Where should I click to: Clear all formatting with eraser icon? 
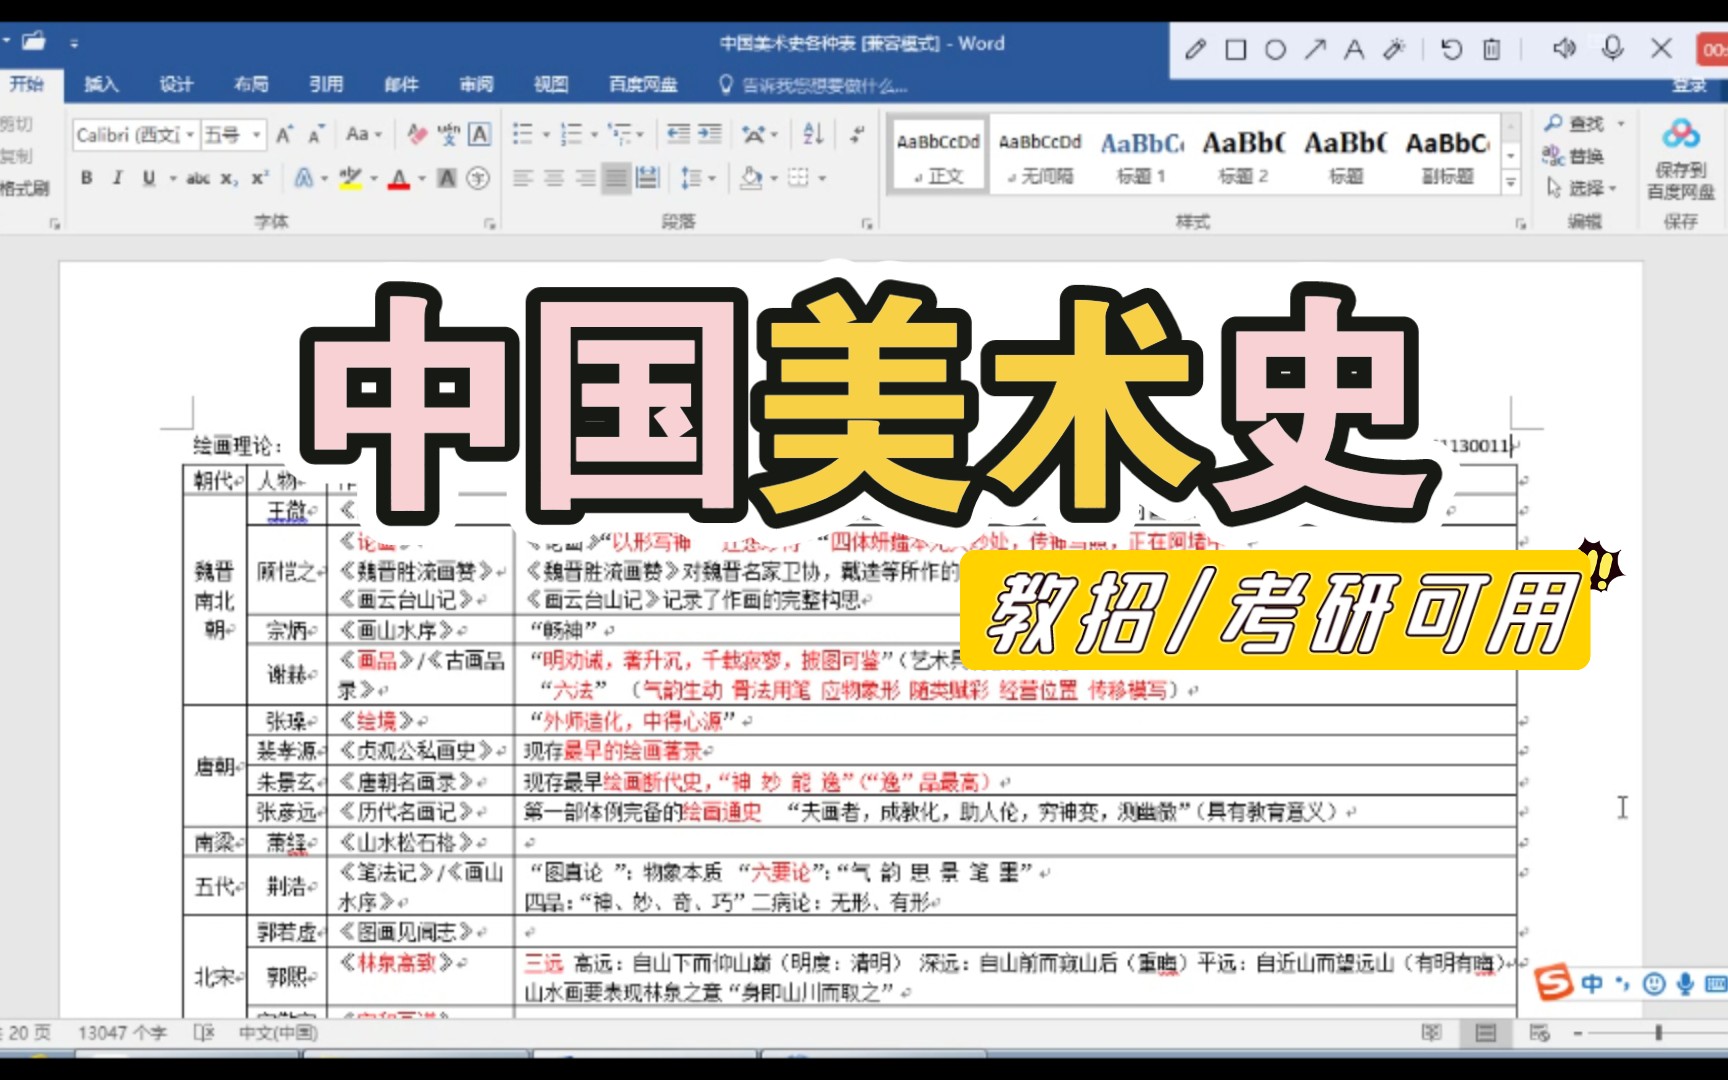pyautogui.click(x=417, y=134)
